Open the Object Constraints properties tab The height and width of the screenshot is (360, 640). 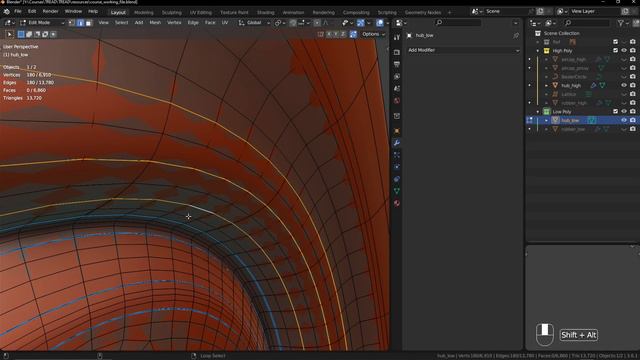pyautogui.click(x=397, y=179)
